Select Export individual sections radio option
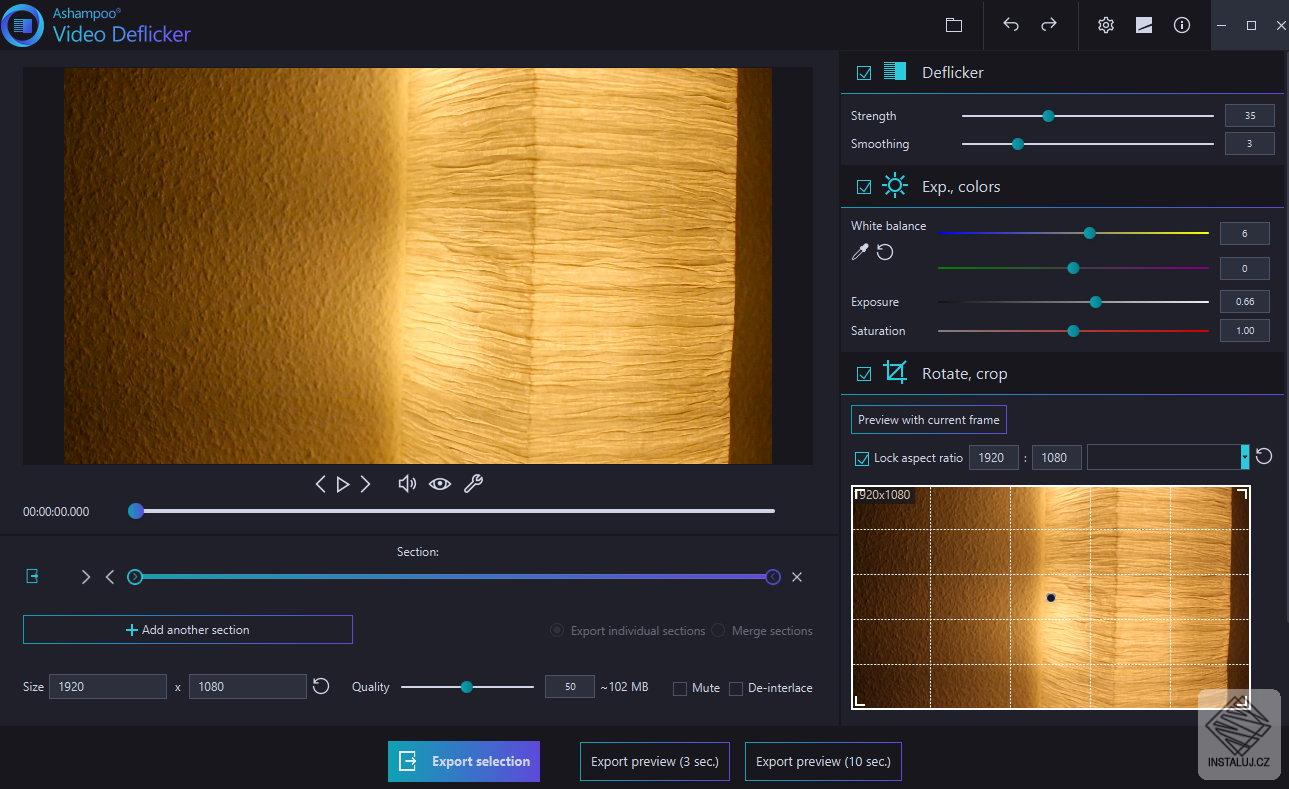Viewport: 1289px width, 789px height. point(557,631)
